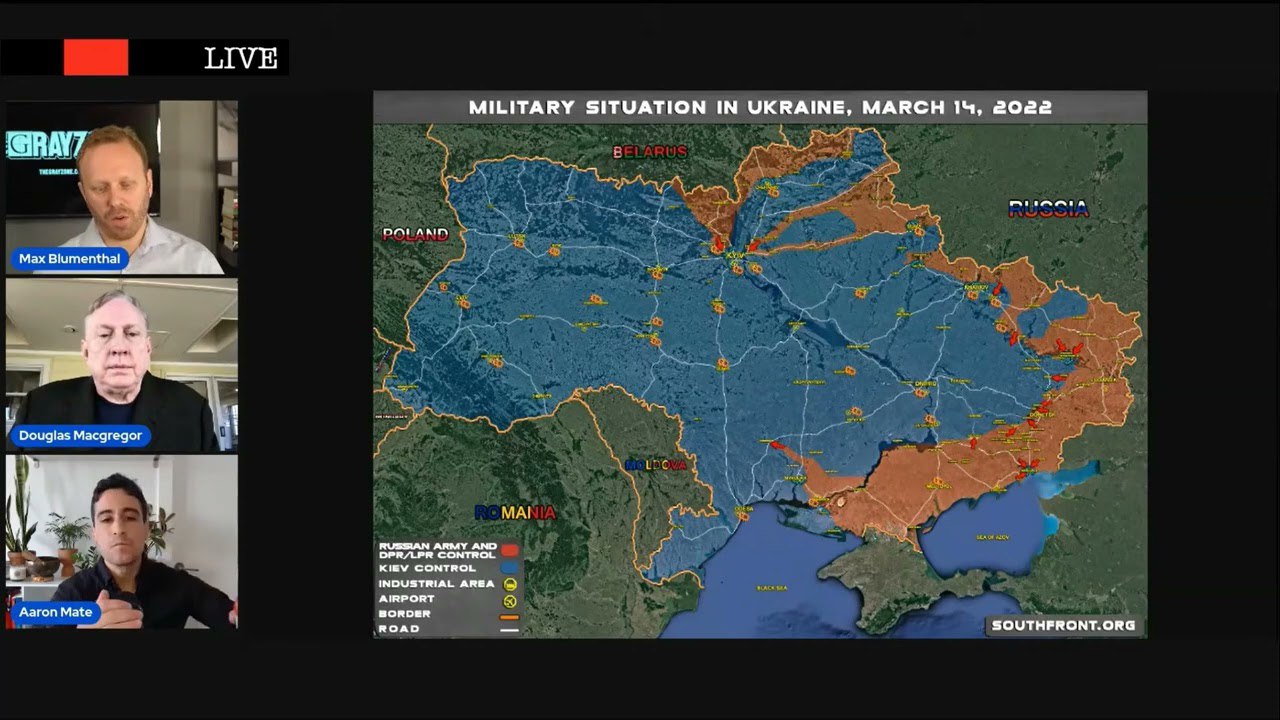Click the SOUTHFRONT.ORG watermark link
1280x720 pixels.
[1063, 625]
